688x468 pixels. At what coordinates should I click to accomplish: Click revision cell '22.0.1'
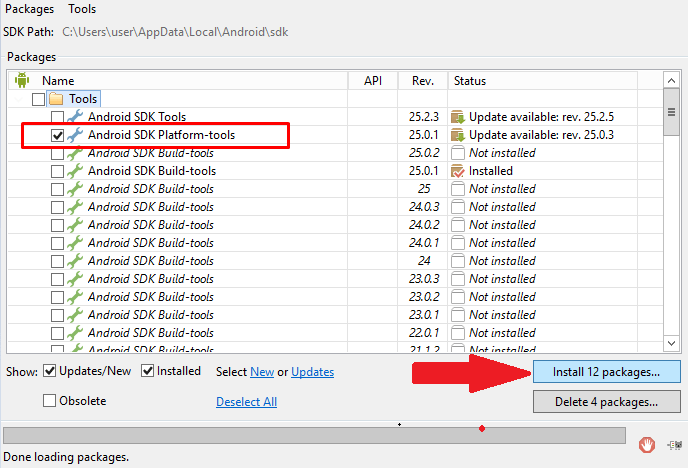423,332
